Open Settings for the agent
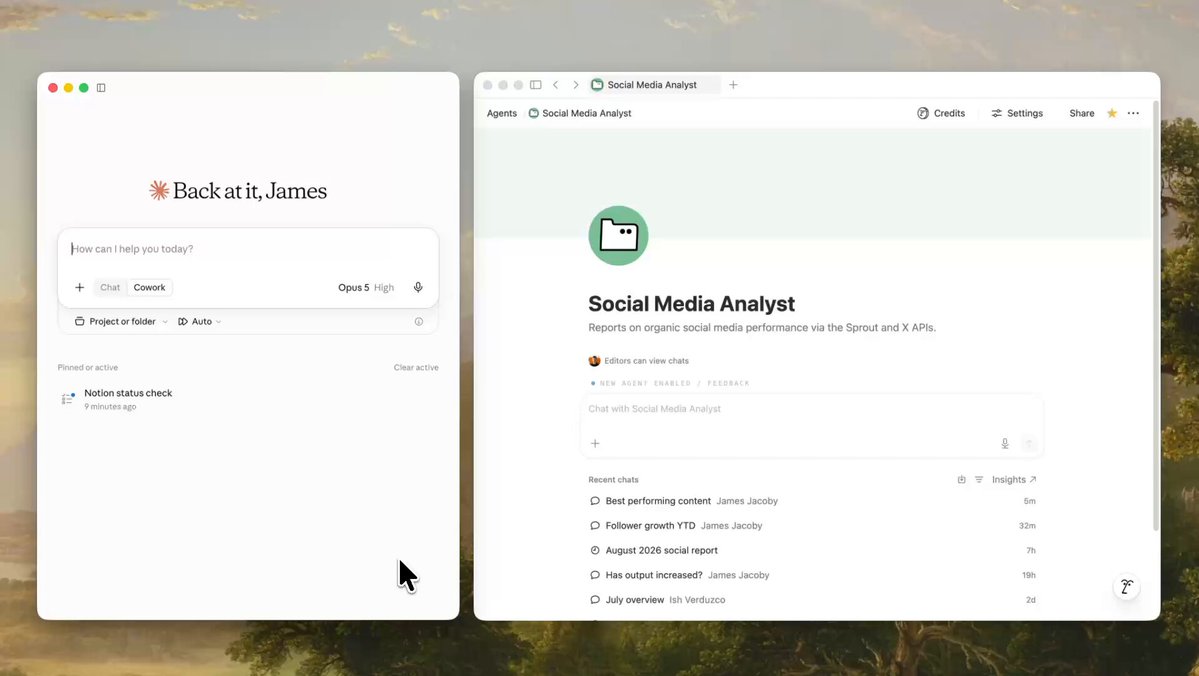Image resolution: width=1199 pixels, height=676 pixels. coord(1017,113)
